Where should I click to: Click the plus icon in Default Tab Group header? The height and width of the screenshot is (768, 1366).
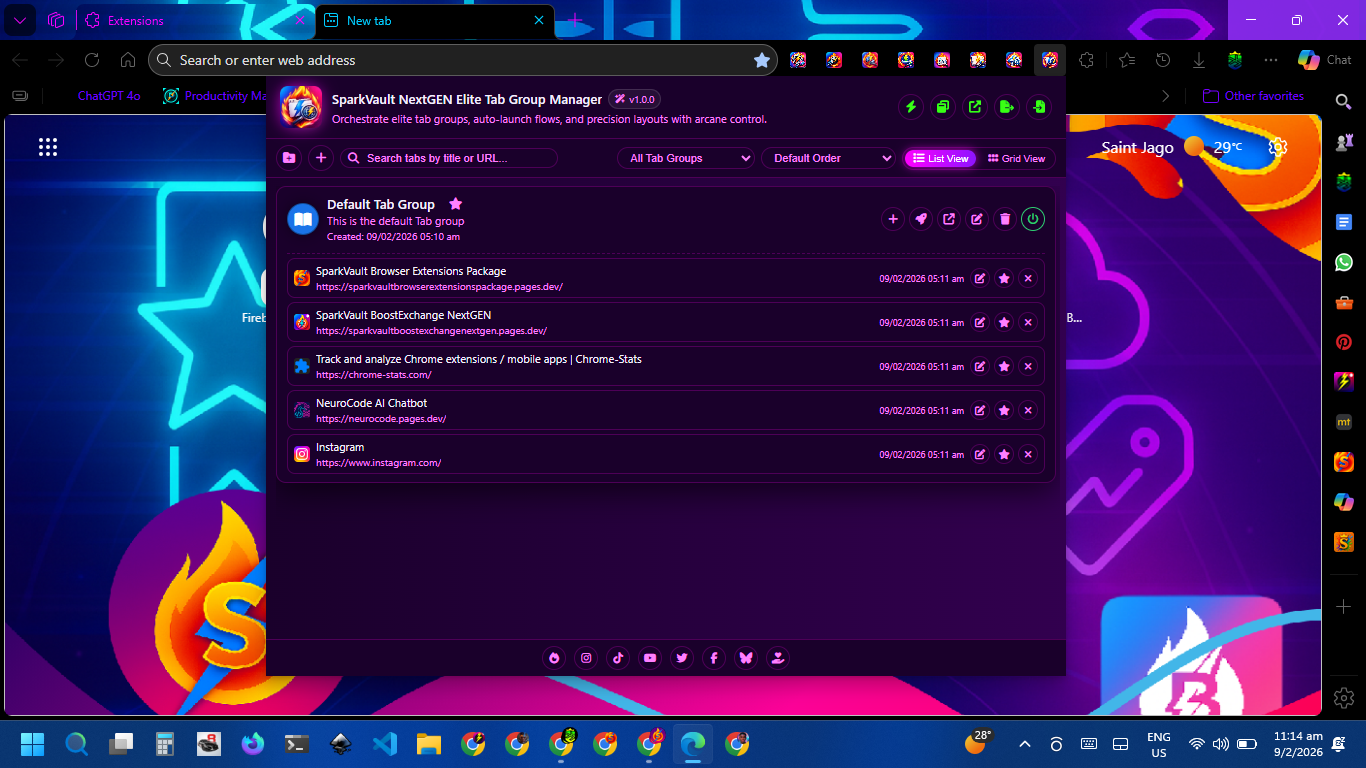click(893, 219)
